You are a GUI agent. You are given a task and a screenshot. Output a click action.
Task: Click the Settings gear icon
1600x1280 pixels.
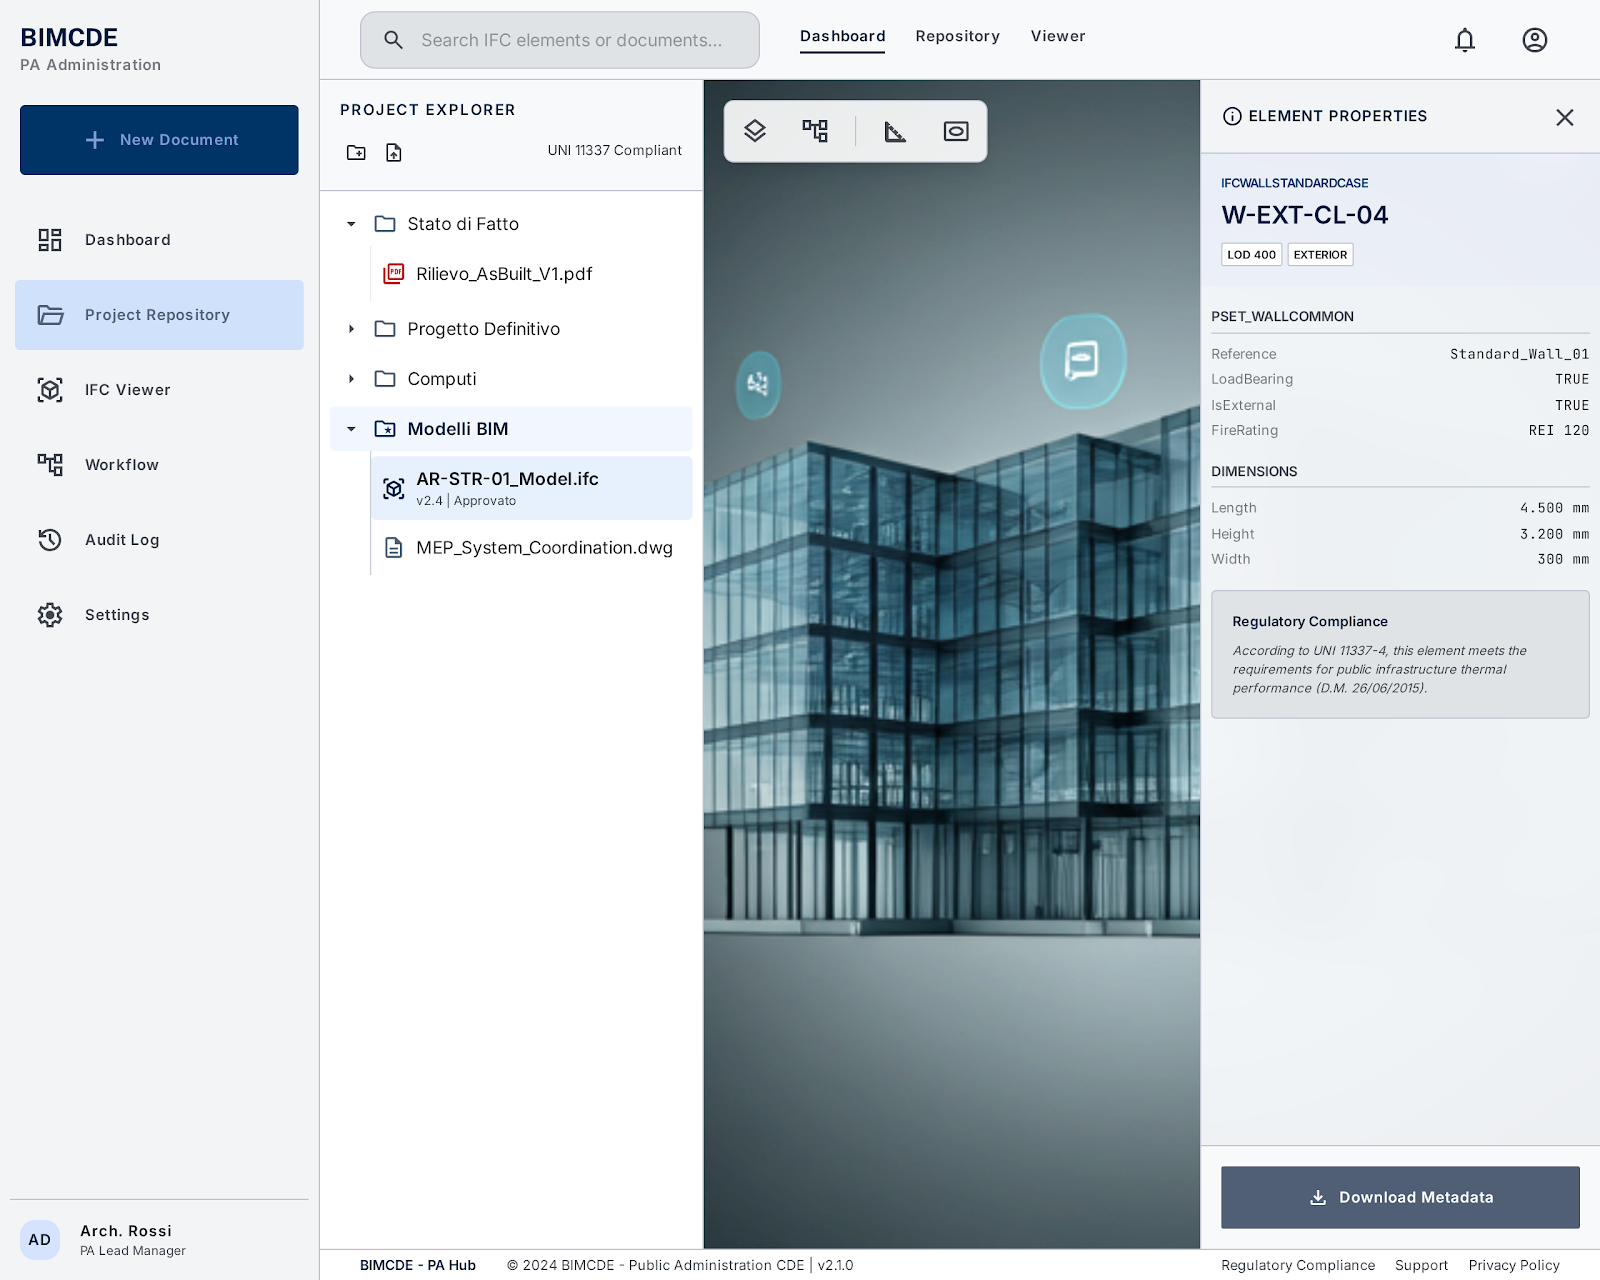(50, 615)
